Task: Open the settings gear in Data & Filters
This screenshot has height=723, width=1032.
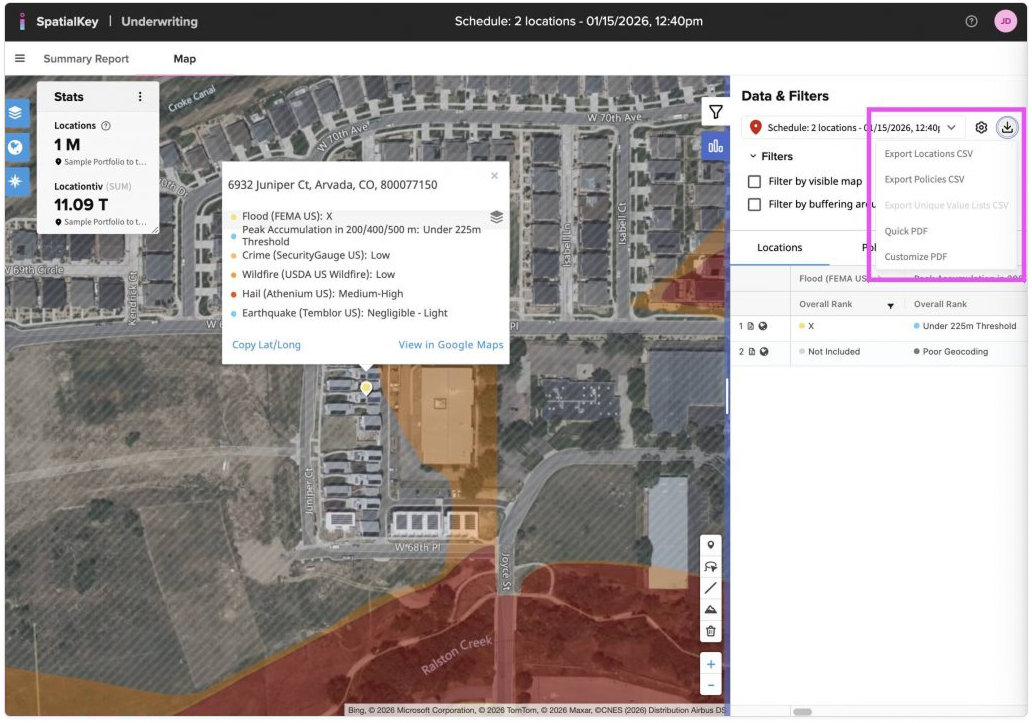Action: coord(981,128)
